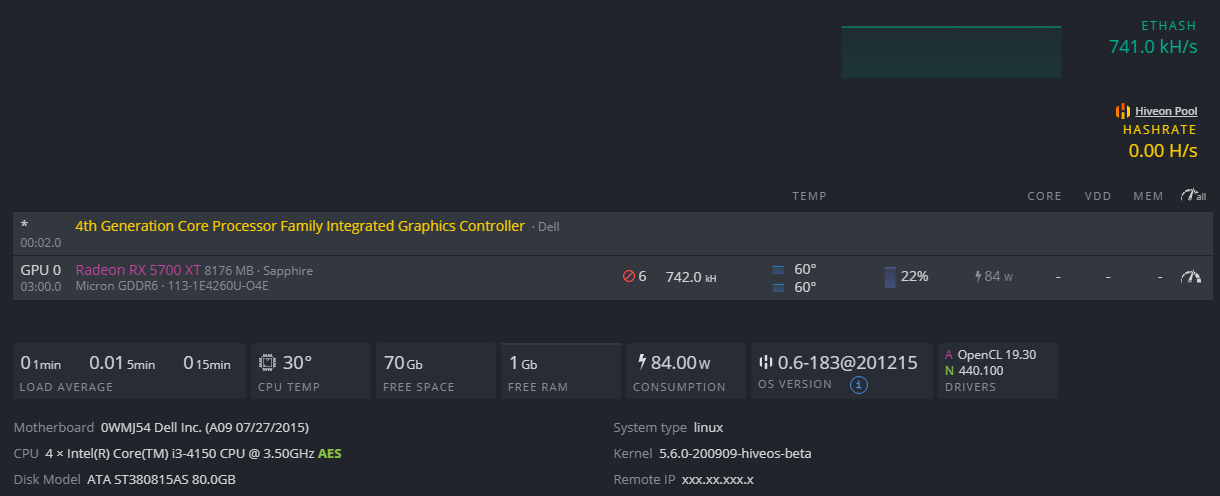Click the Hiveon Pool logo icon
Viewport: 1220px width, 496px height.
click(1123, 111)
